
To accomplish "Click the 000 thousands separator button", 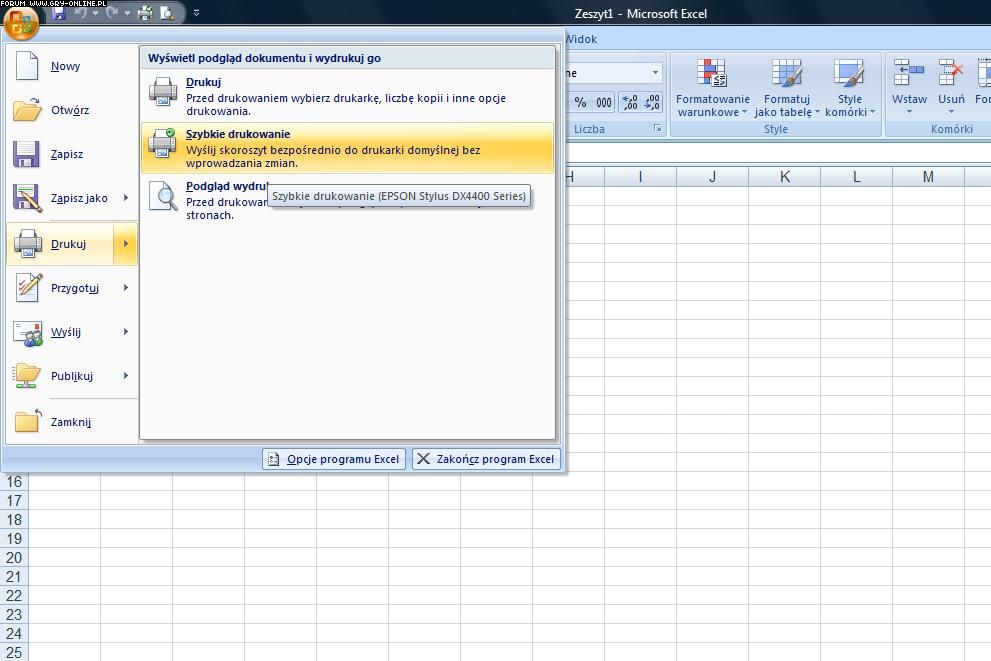I will (x=604, y=102).
